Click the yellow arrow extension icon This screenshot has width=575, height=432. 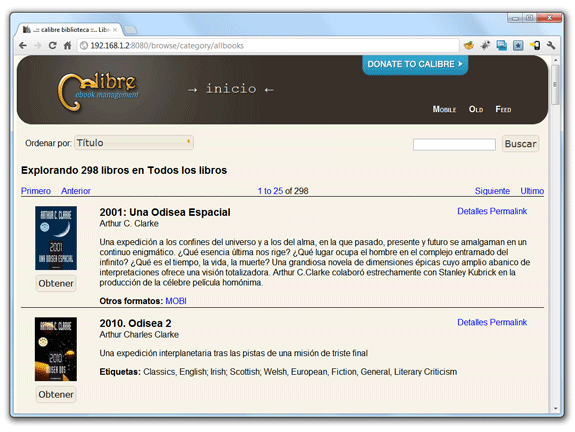point(535,45)
